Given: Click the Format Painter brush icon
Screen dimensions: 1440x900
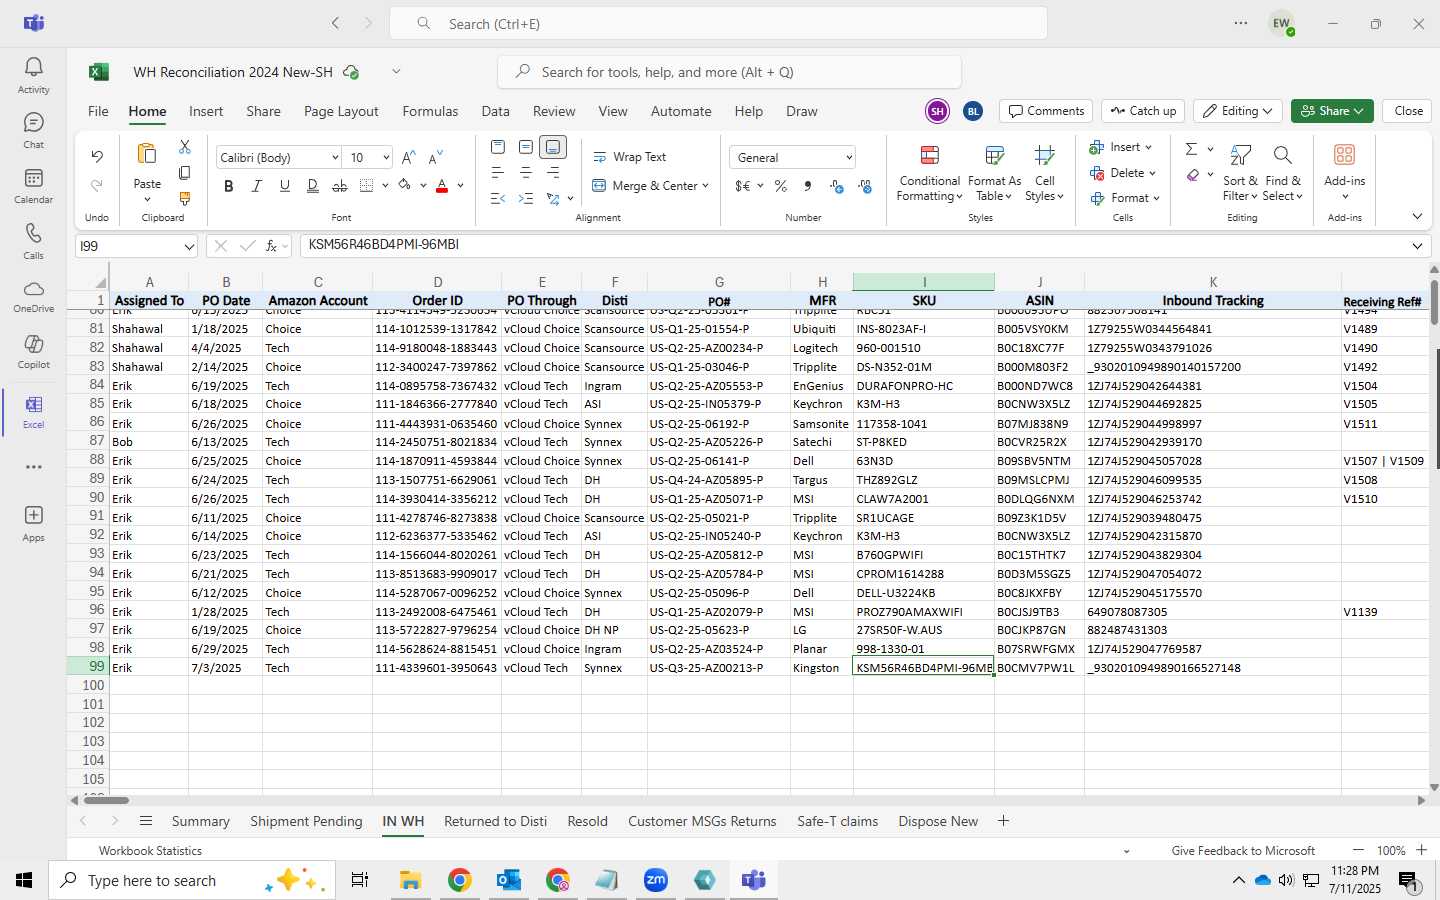Looking at the screenshot, I should pyautogui.click(x=185, y=199).
